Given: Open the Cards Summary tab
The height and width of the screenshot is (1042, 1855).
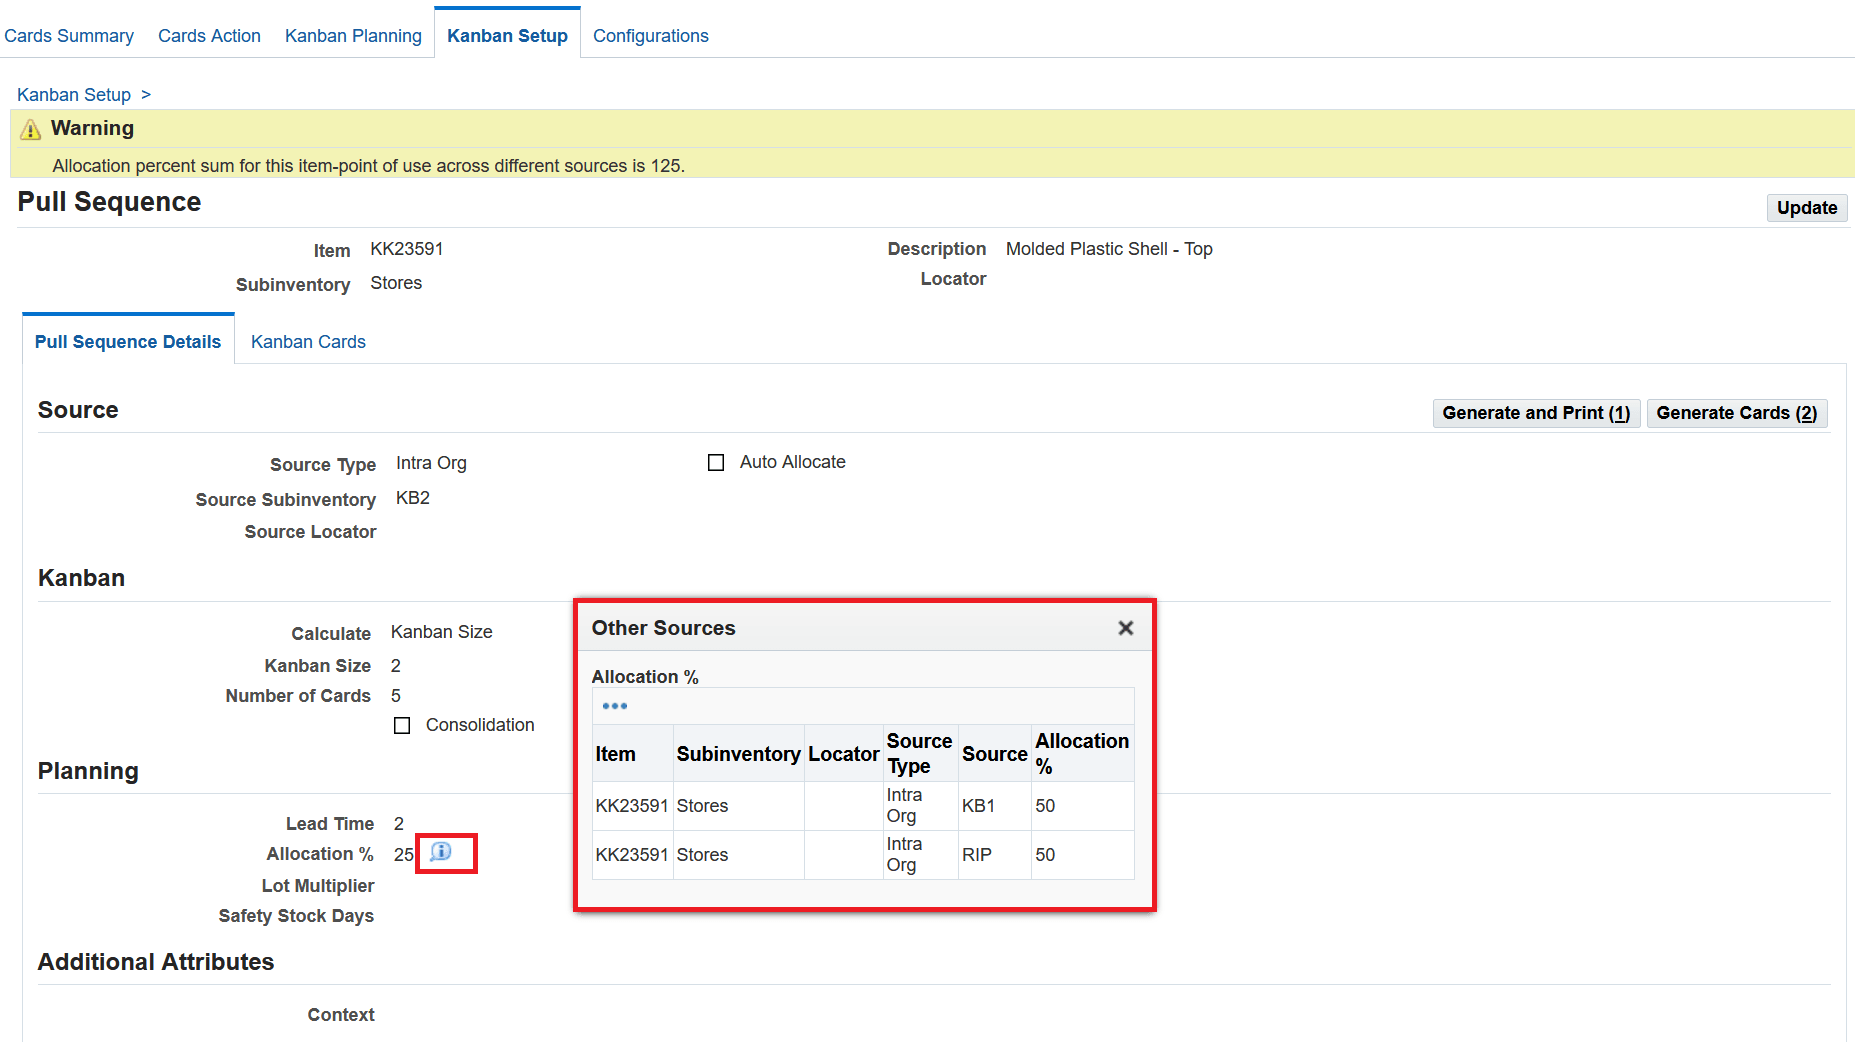Looking at the screenshot, I should [x=69, y=35].
